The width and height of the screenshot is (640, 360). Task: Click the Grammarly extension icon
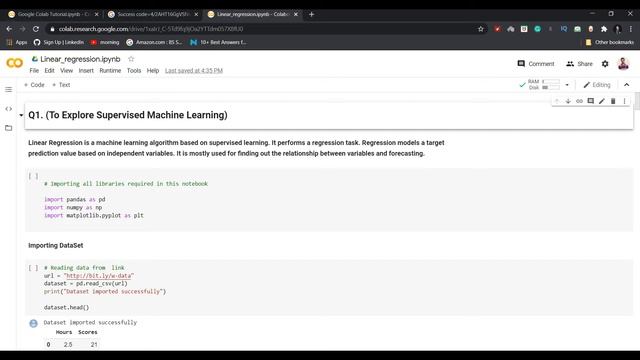click(538, 29)
